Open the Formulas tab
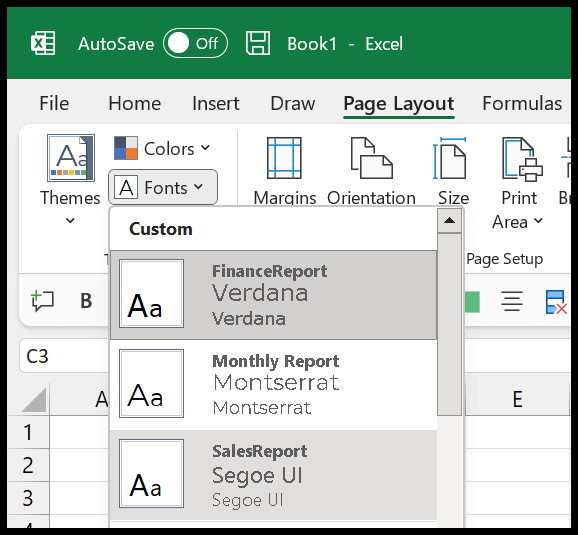 [522, 103]
